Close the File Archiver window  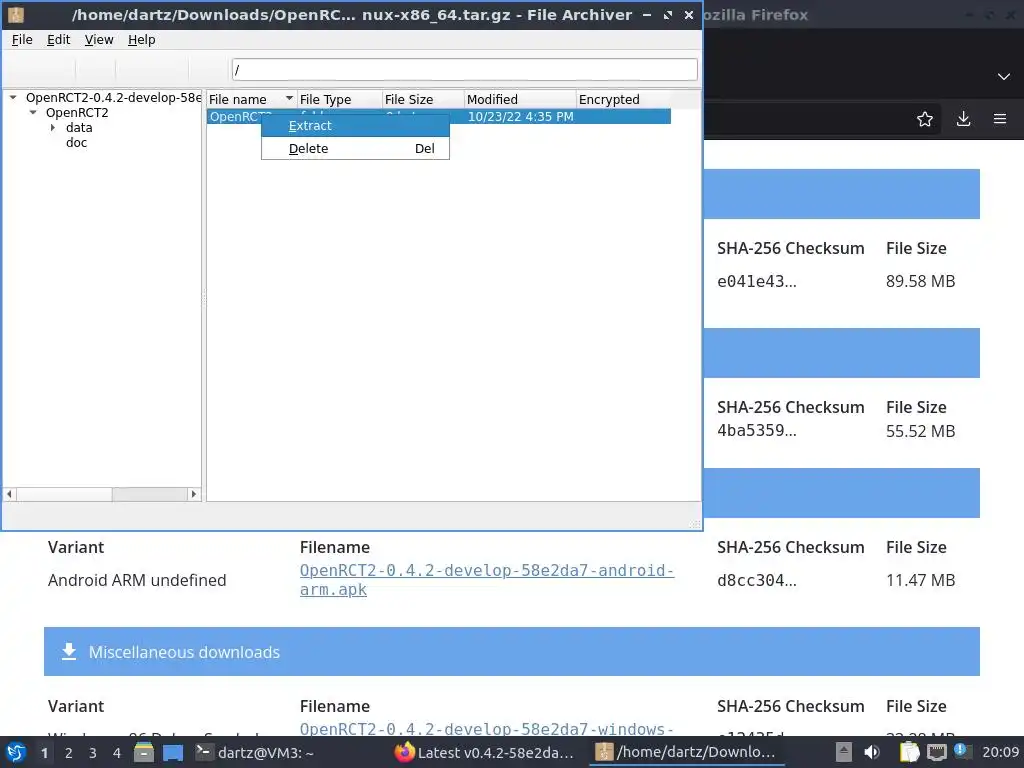[688, 14]
